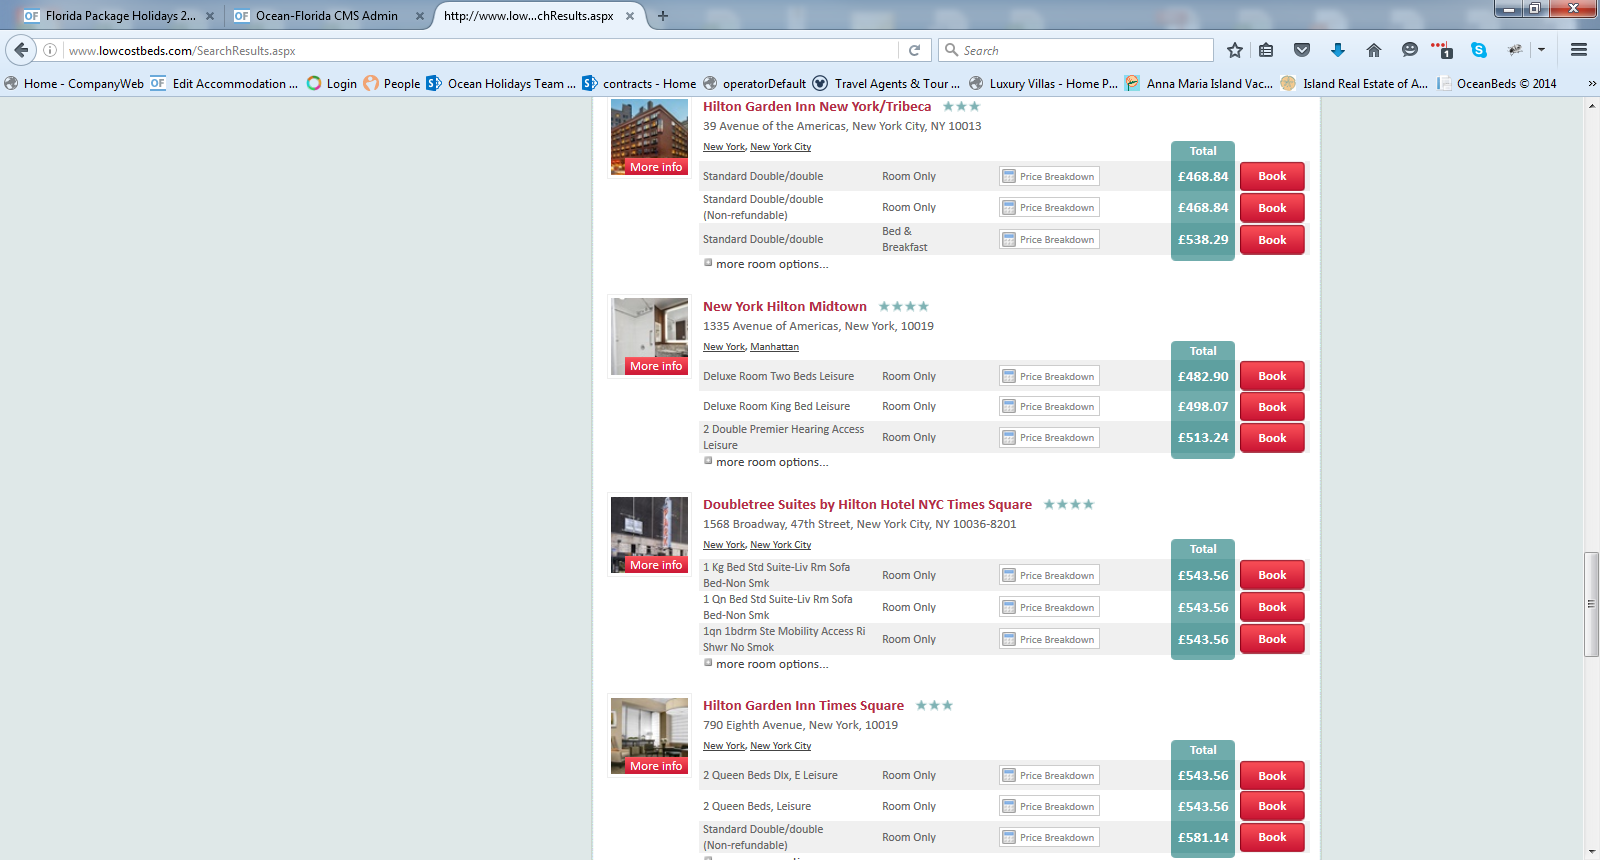Open contracts - Home bookmark
This screenshot has width=1600, height=860.
pyautogui.click(x=639, y=84)
